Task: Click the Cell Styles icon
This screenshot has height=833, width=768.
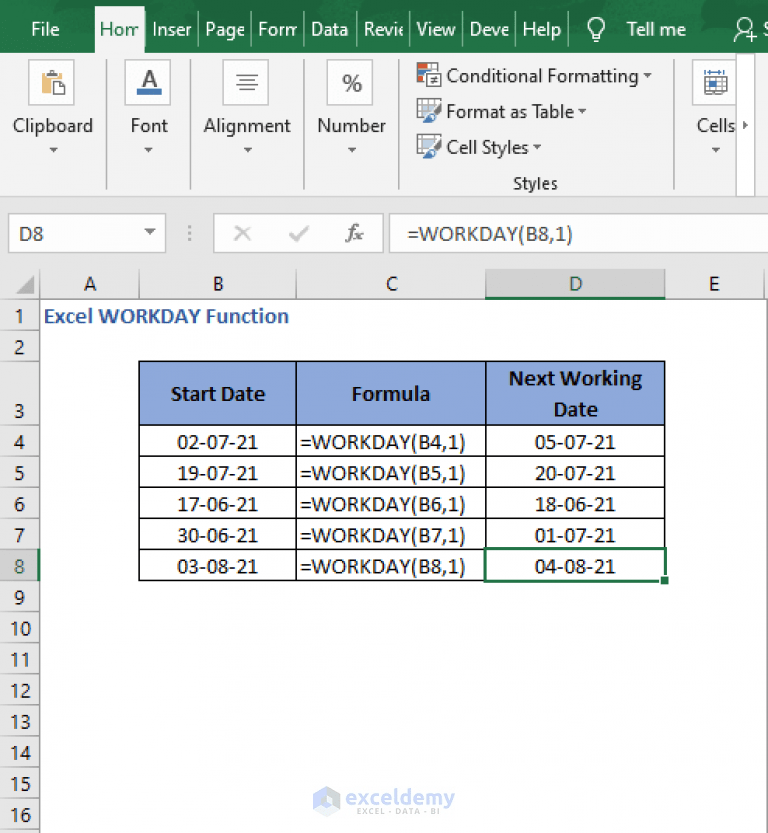Action: click(428, 147)
